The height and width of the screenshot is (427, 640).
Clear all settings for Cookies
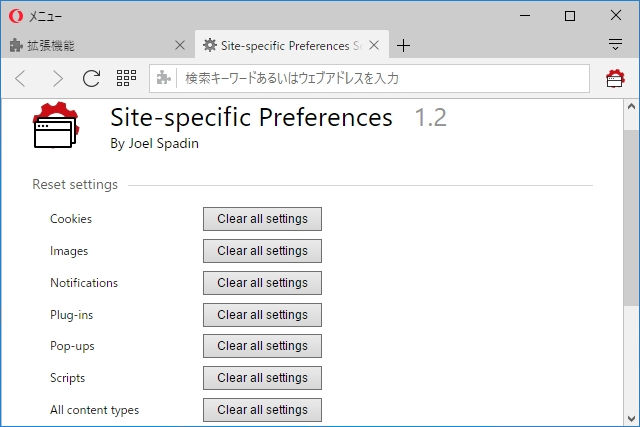pyautogui.click(x=262, y=219)
